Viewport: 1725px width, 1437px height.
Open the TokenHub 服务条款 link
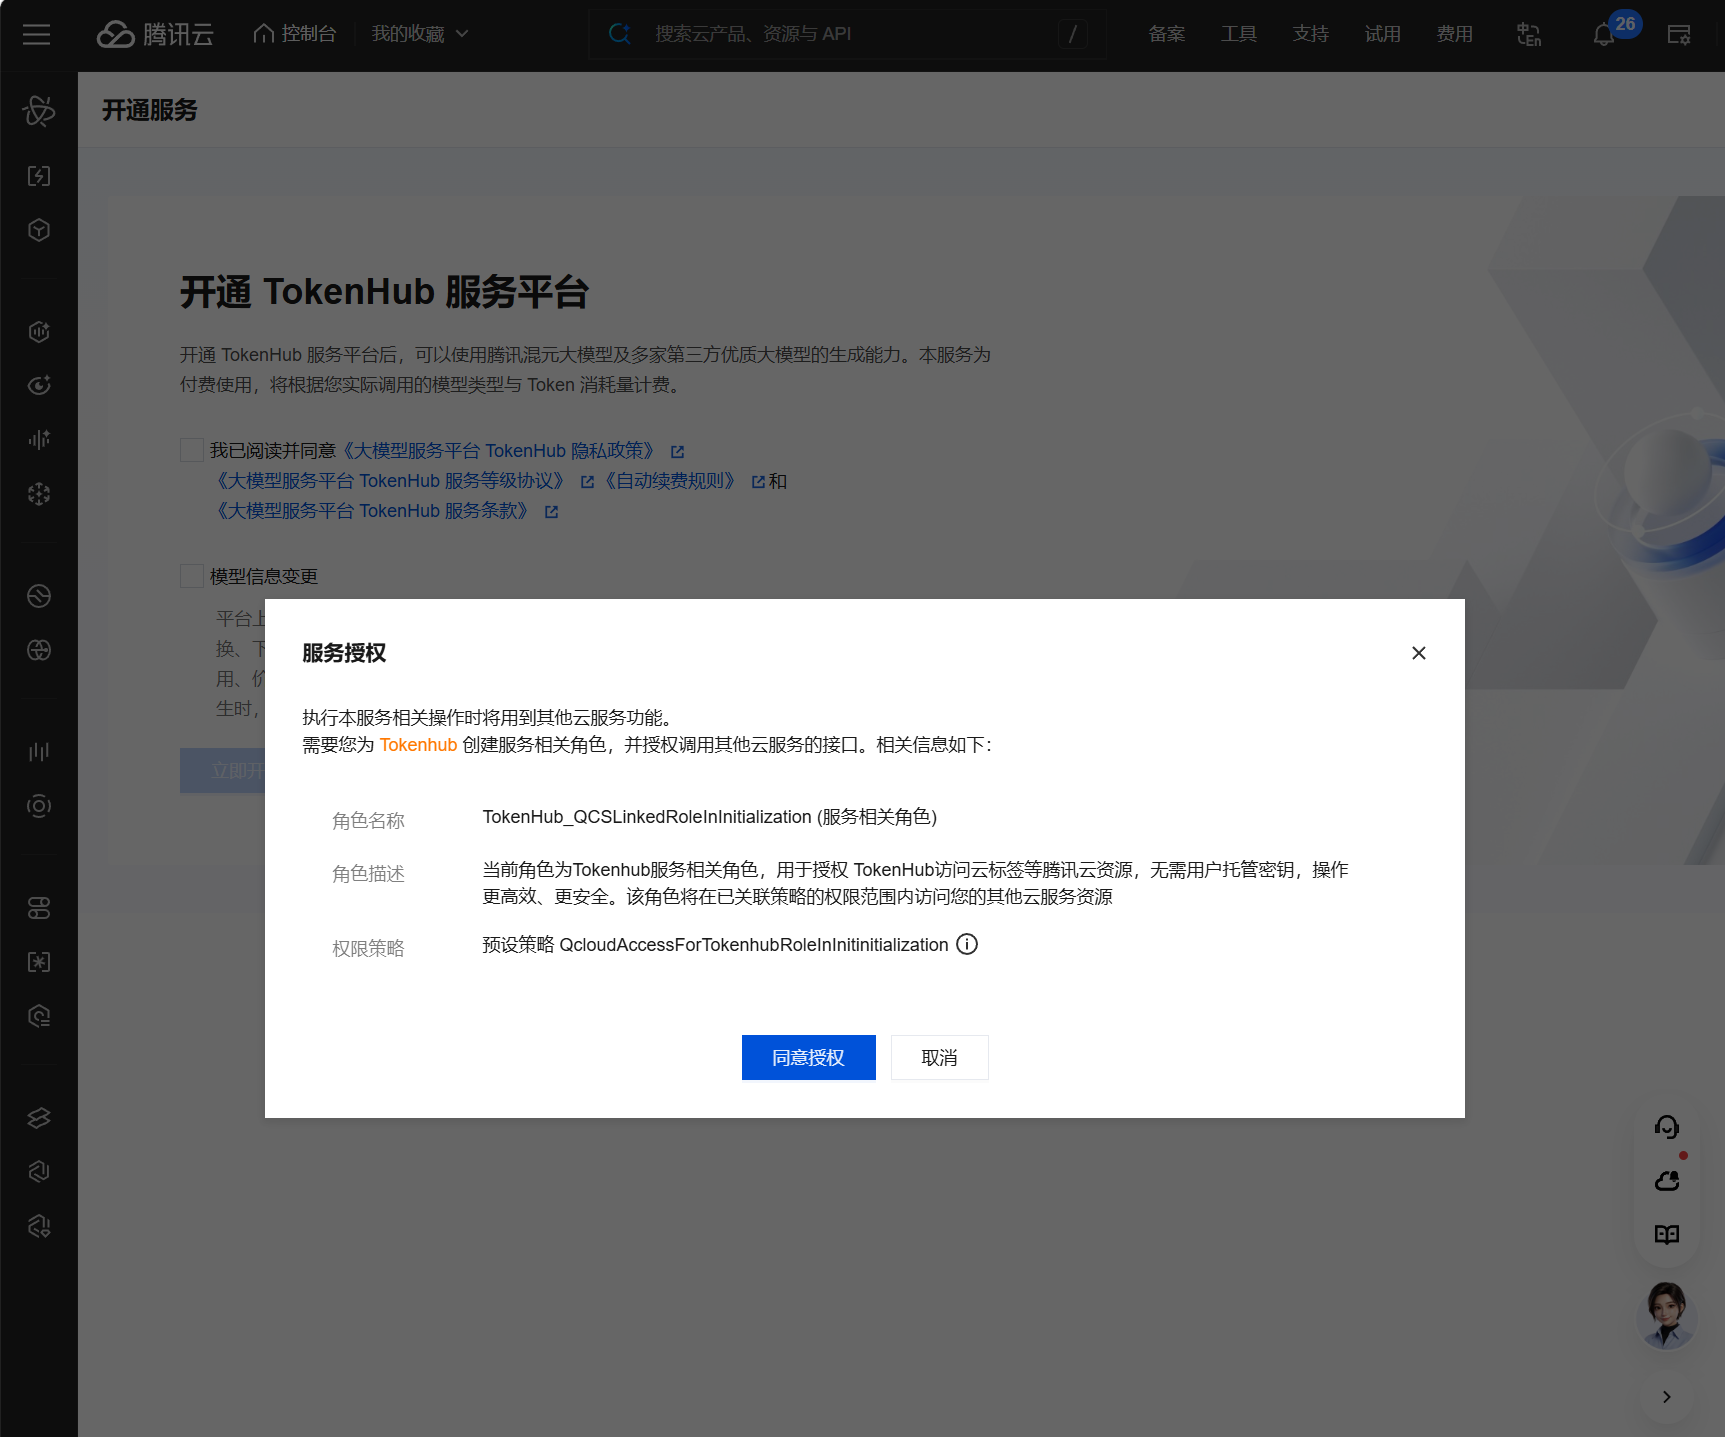pos(373,511)
